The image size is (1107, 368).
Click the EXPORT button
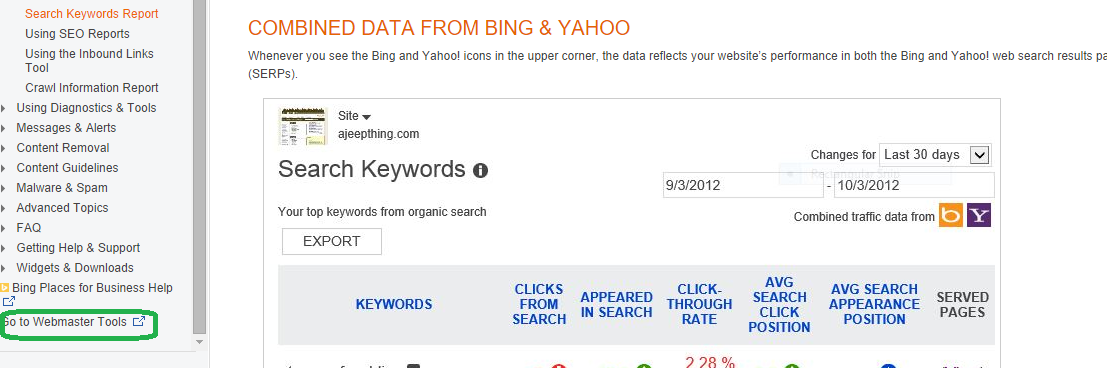point(332,241)
